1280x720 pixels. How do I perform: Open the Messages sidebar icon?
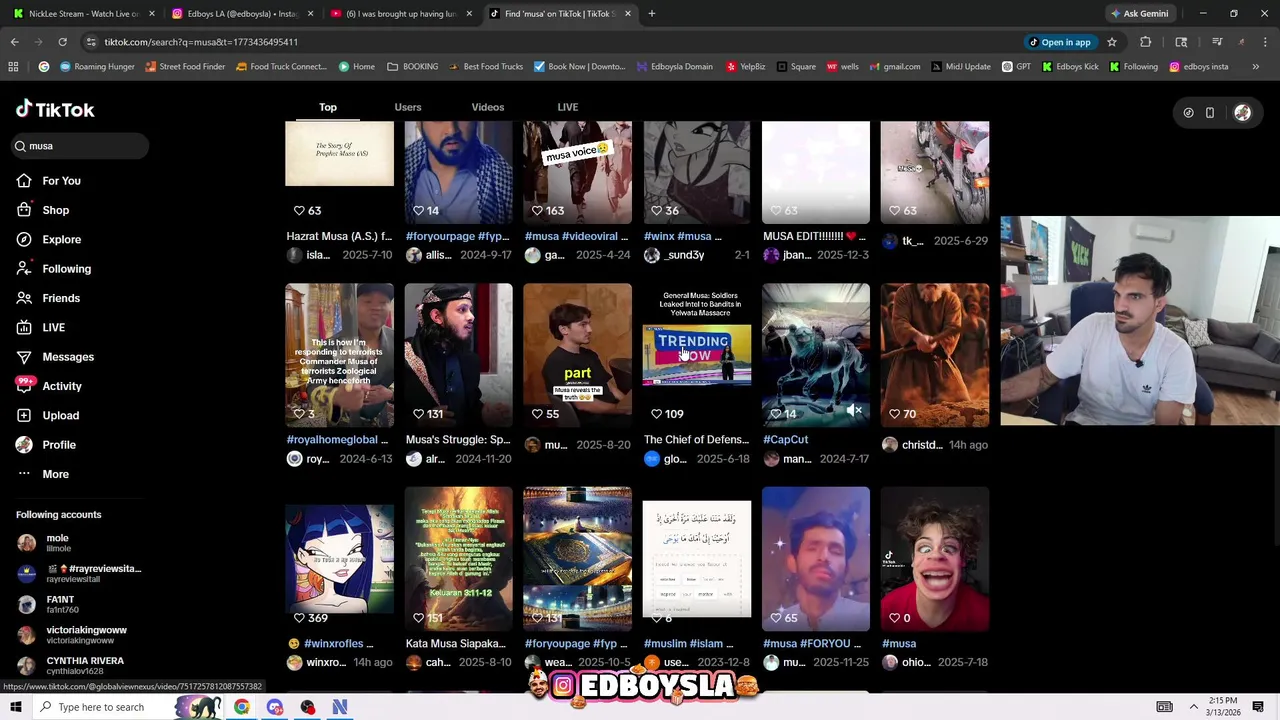24,357
